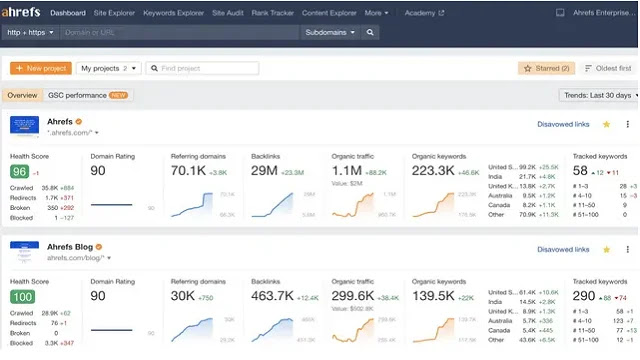This screenshot has width=640, height=360.
Task: Expand the My projects dropdown
Action: 109,68
